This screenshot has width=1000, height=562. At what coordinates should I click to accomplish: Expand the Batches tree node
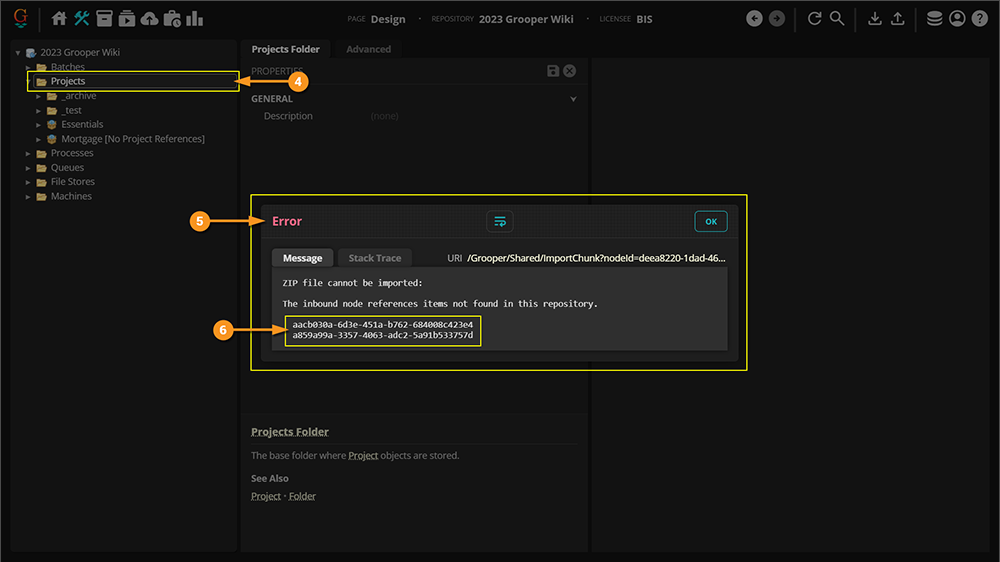click(x=29, y=67)
